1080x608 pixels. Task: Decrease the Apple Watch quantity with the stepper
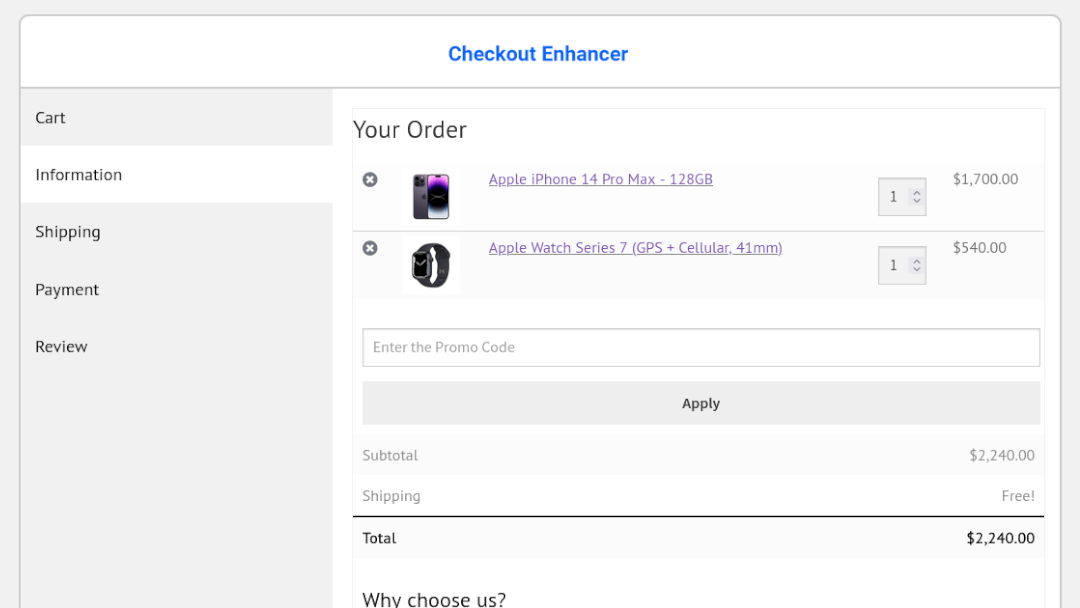click(x=918, y=270)
